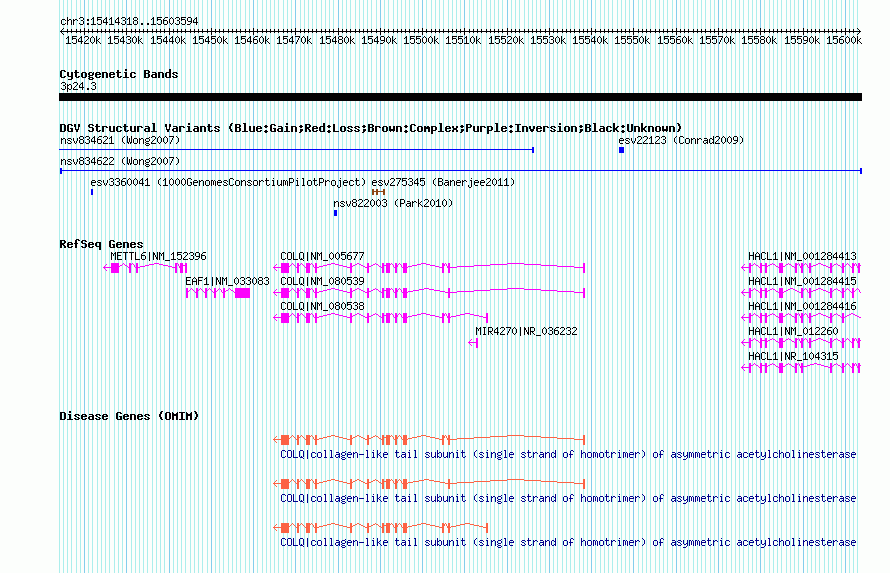
Task: Select the blue esv22123 variant box
Action: point(622,150)
